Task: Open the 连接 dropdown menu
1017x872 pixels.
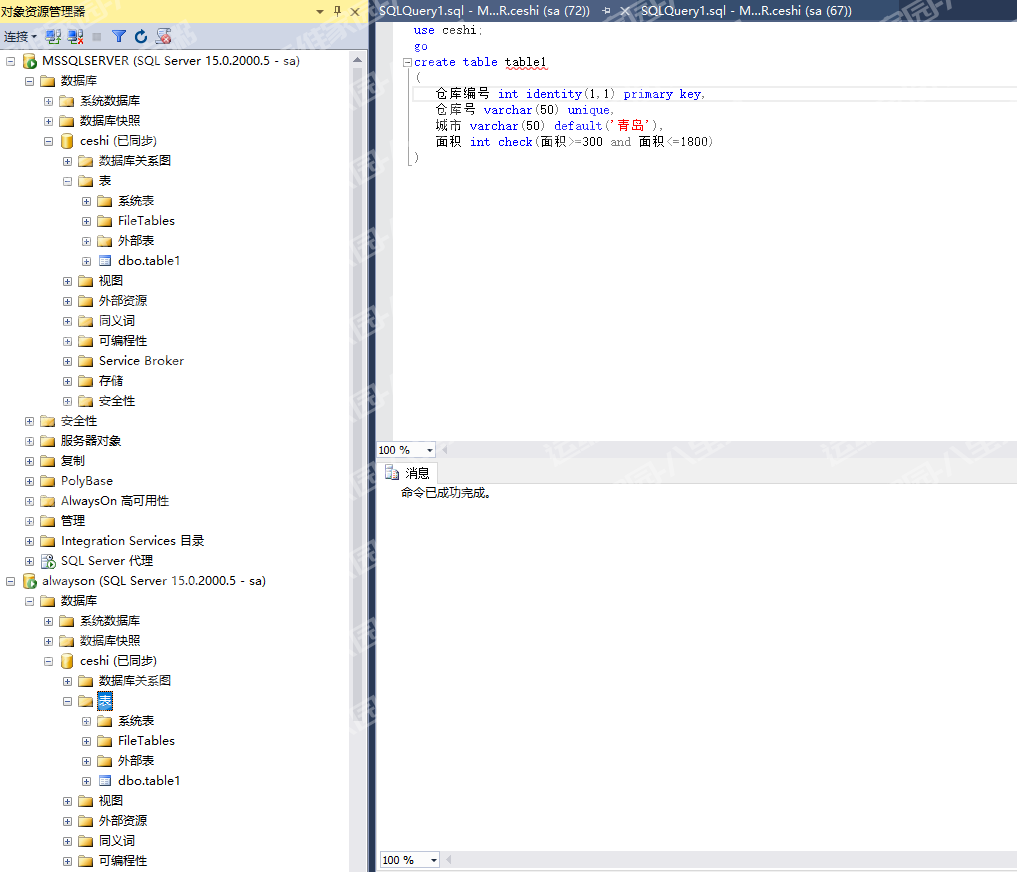Action: point(20,36)
